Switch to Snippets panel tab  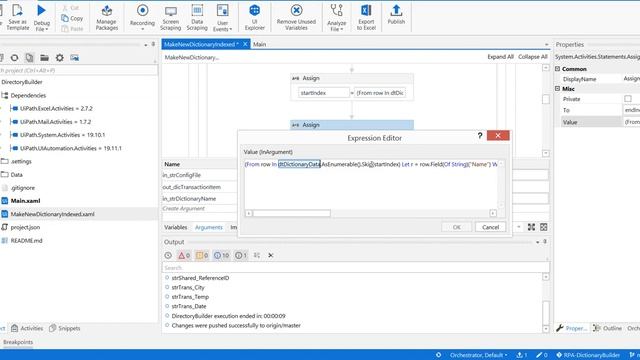pos(64,328)
